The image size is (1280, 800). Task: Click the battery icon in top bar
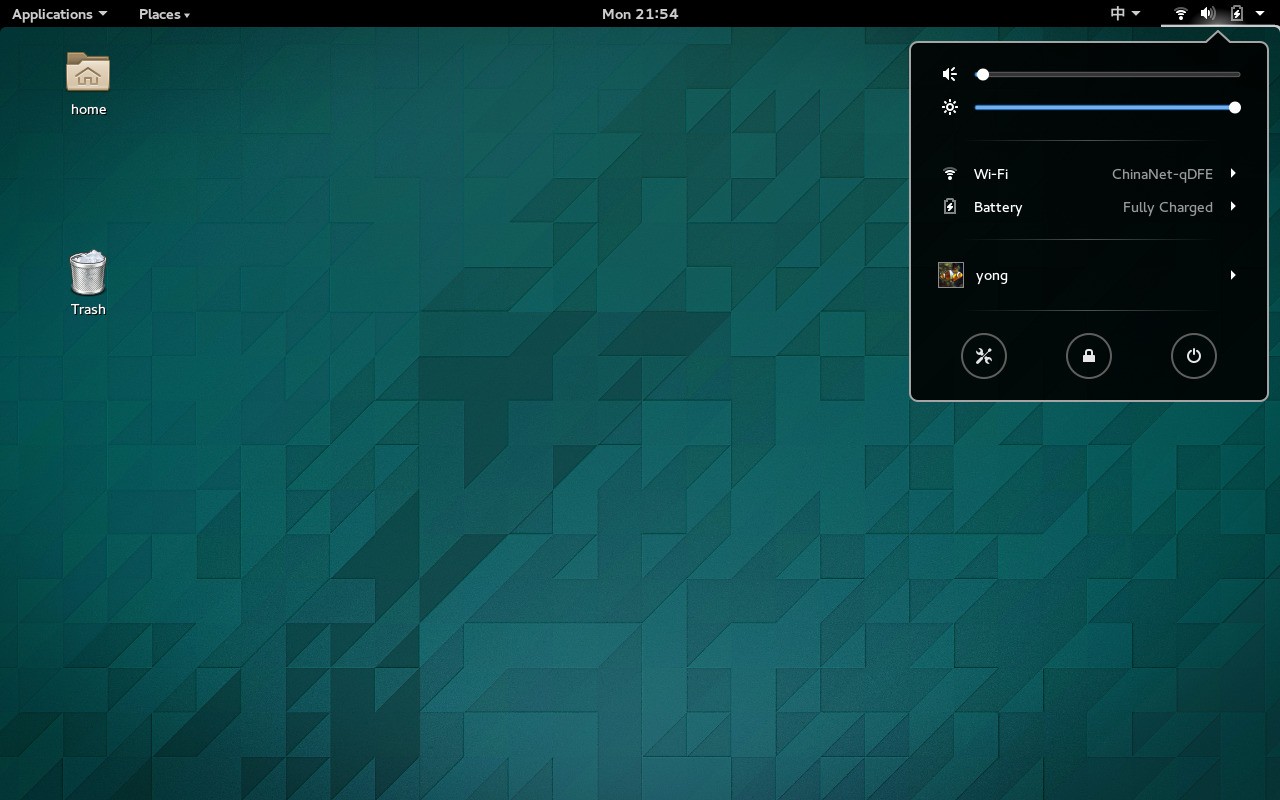[1236, 13]
